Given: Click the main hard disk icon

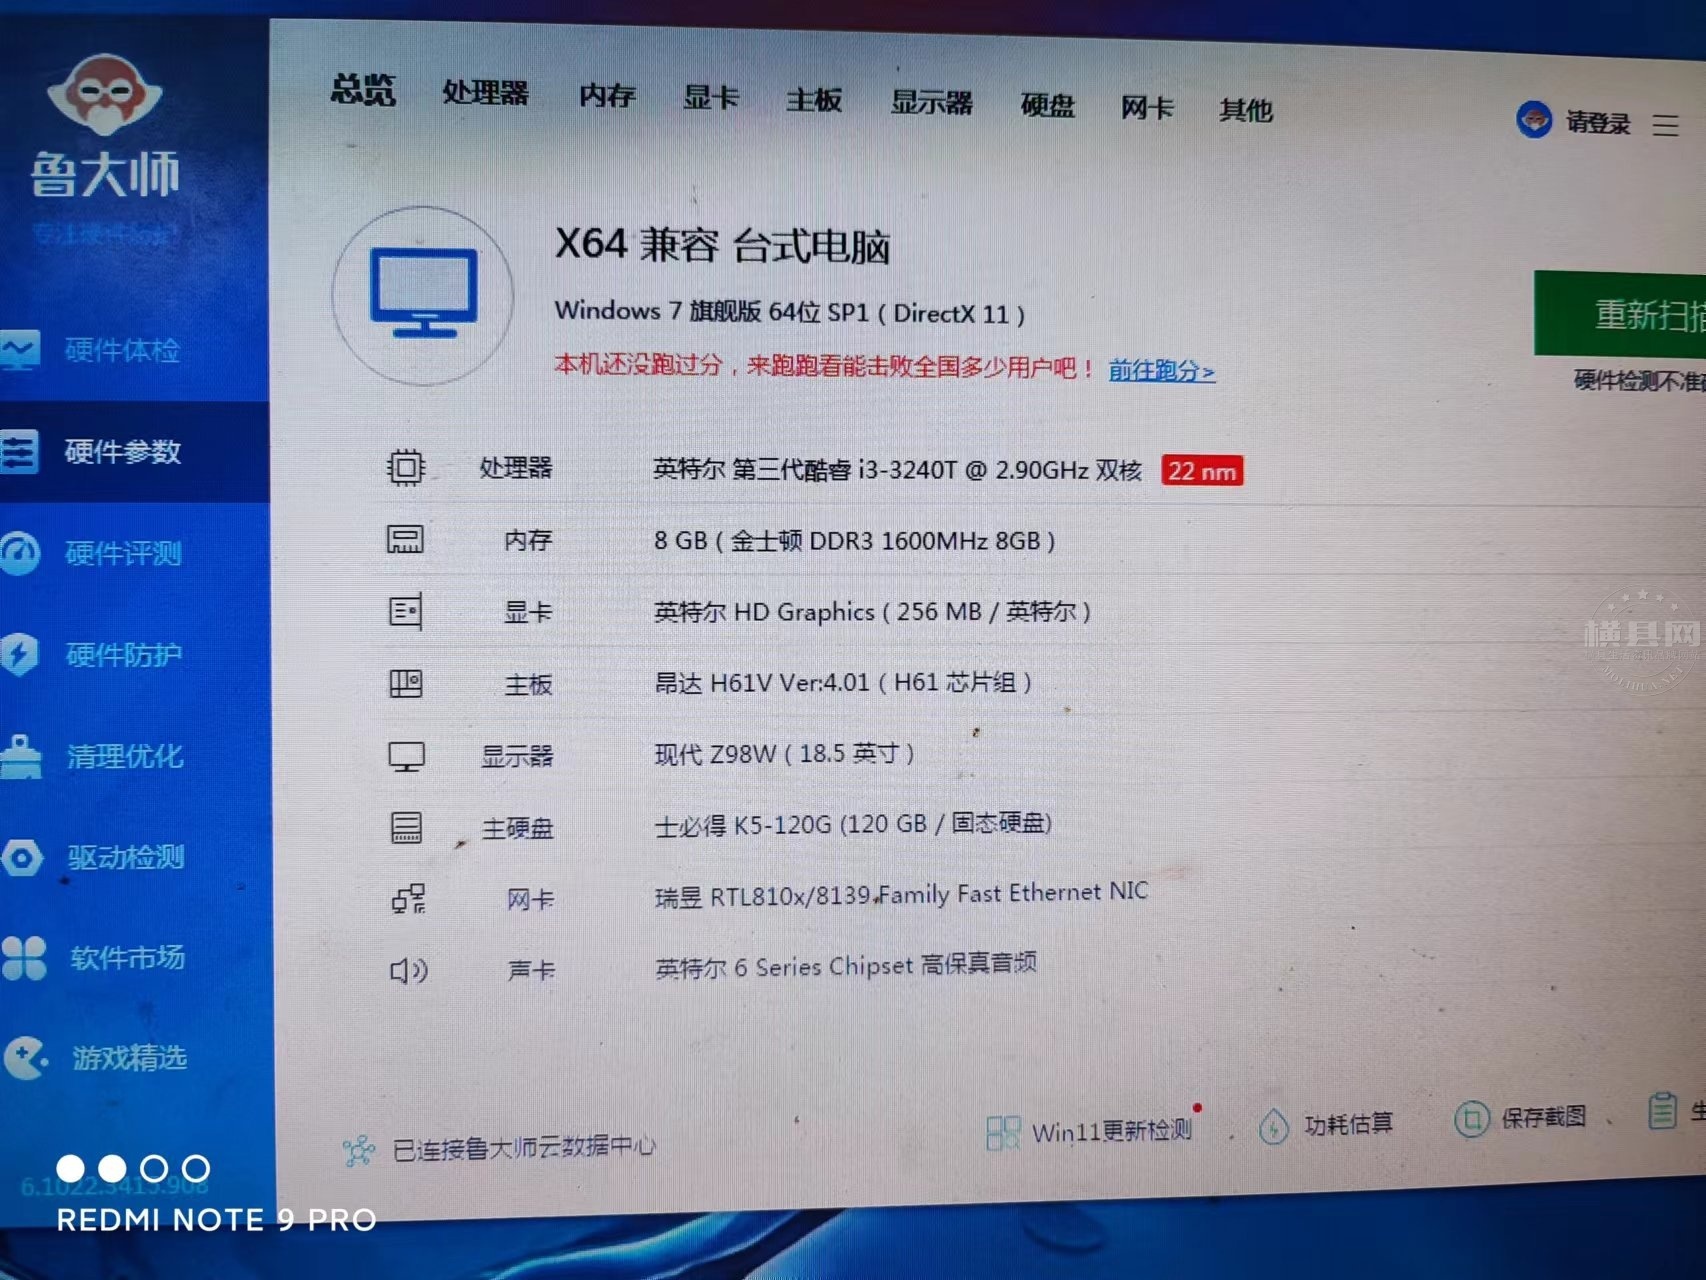Looking at the screenshot, I should coord(406,828).
